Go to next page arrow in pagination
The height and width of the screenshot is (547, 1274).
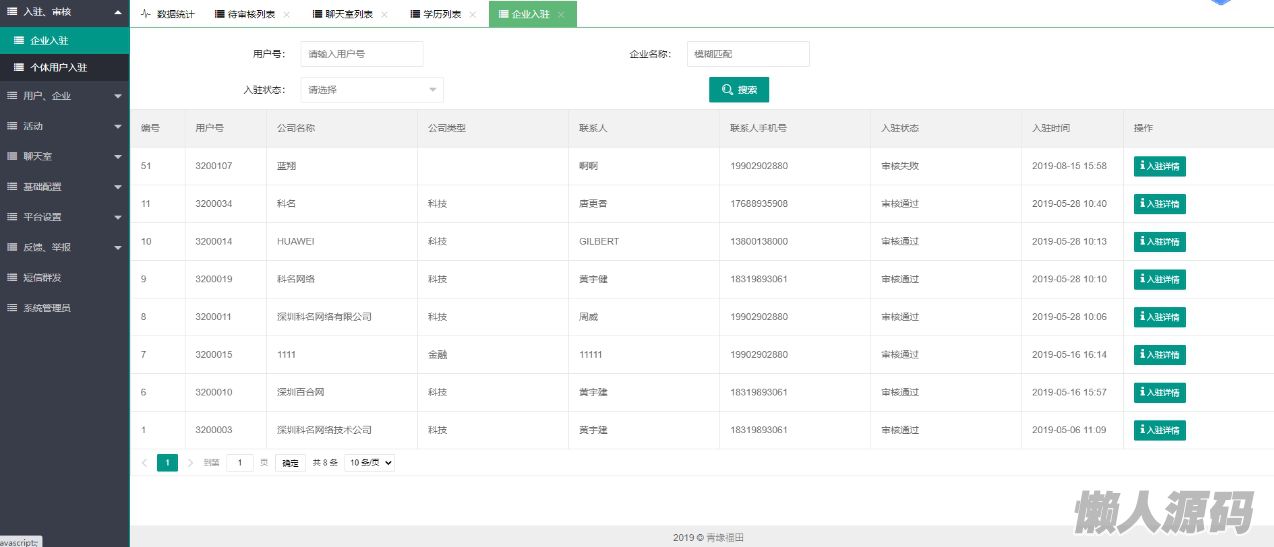tap(190, 463)
